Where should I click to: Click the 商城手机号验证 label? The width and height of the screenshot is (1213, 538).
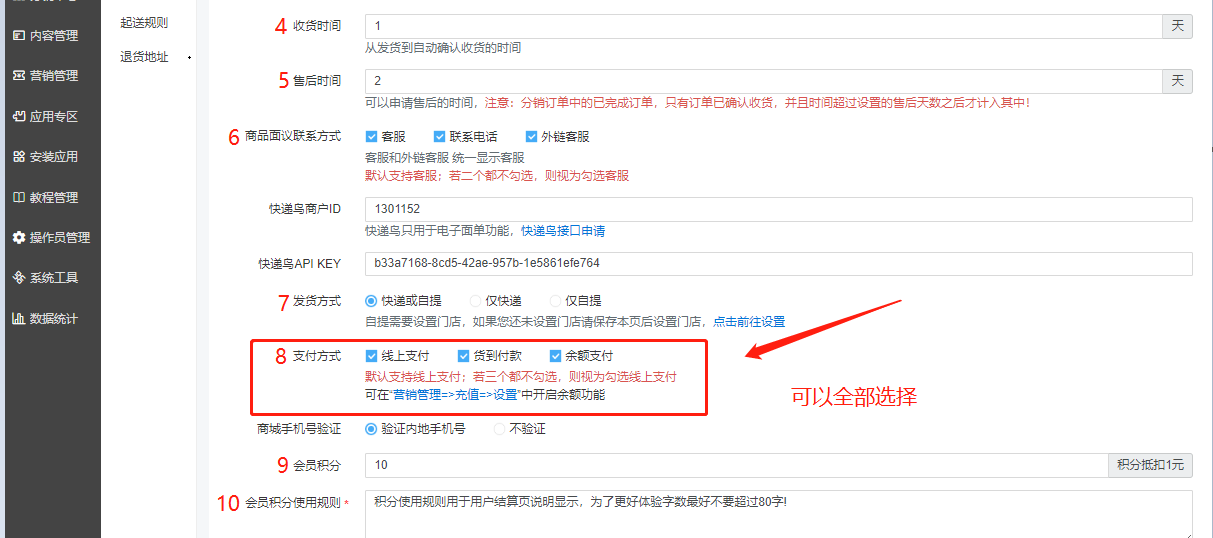pos(299,428)
